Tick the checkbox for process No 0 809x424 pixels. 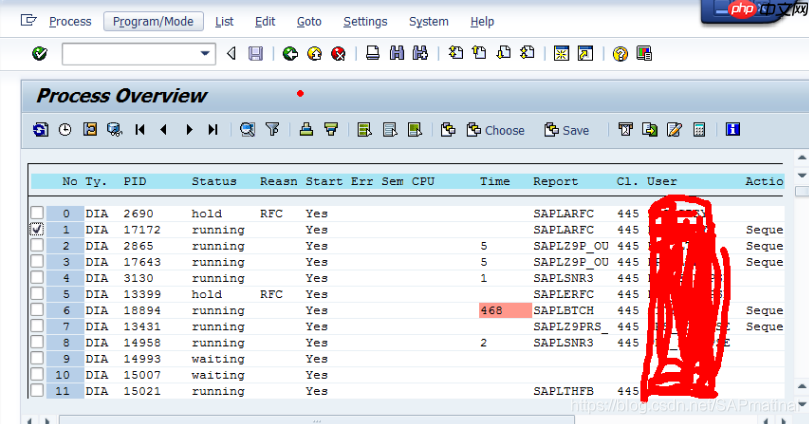(x=37, y=213)
